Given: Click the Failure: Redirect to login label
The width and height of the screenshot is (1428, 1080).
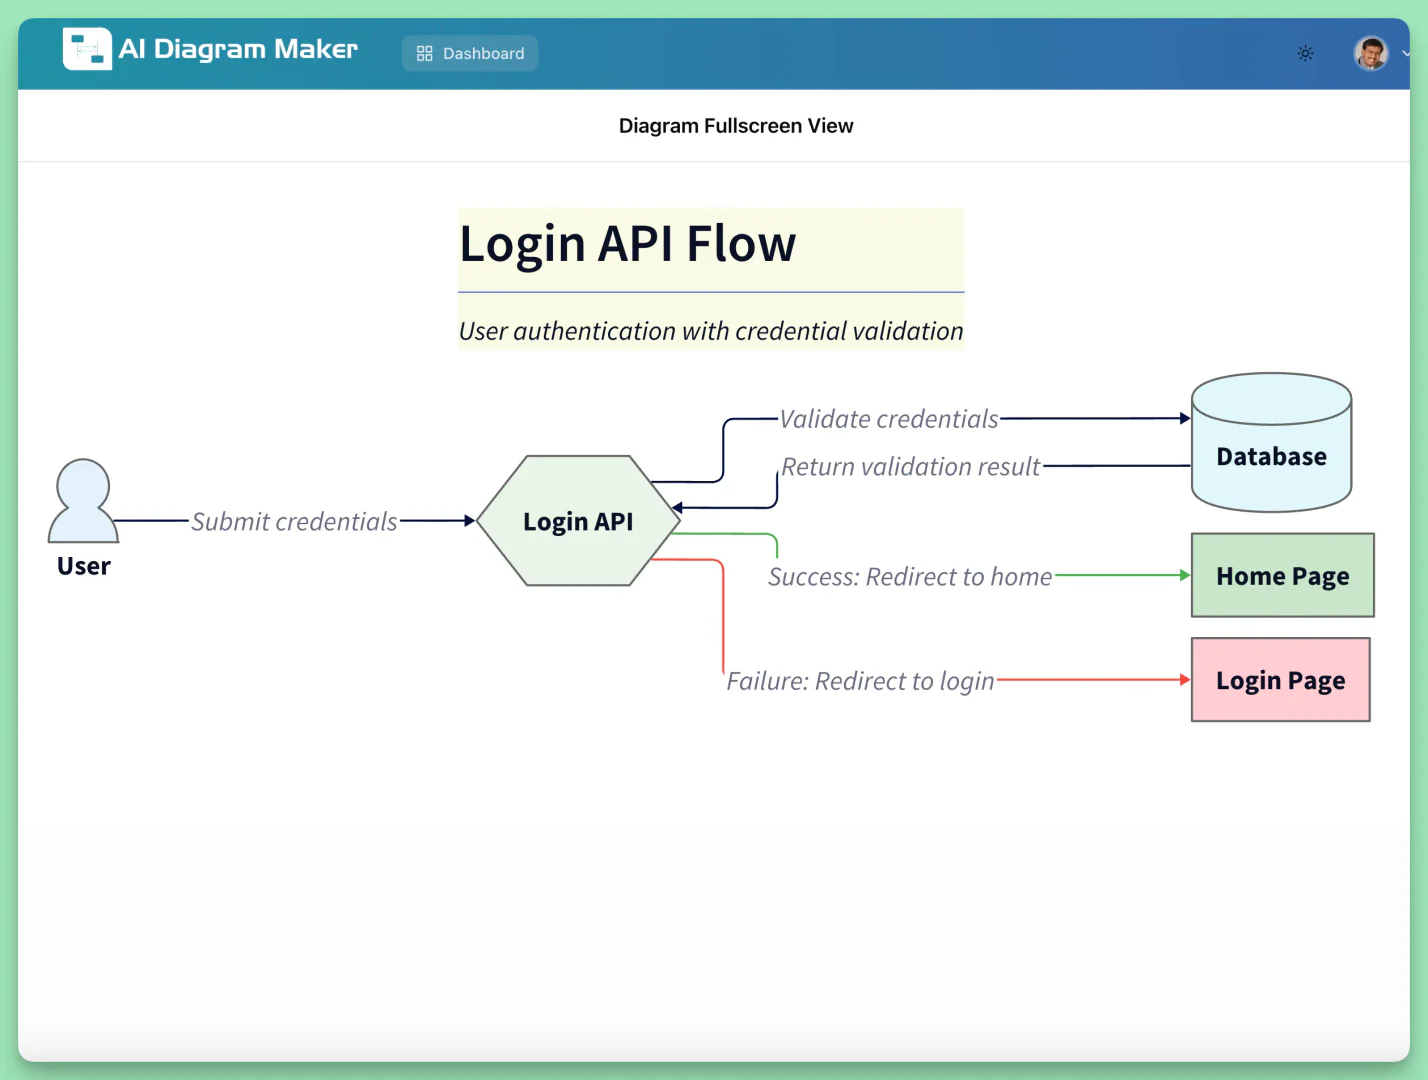Looking at the screenshot, I should point(860,681).
